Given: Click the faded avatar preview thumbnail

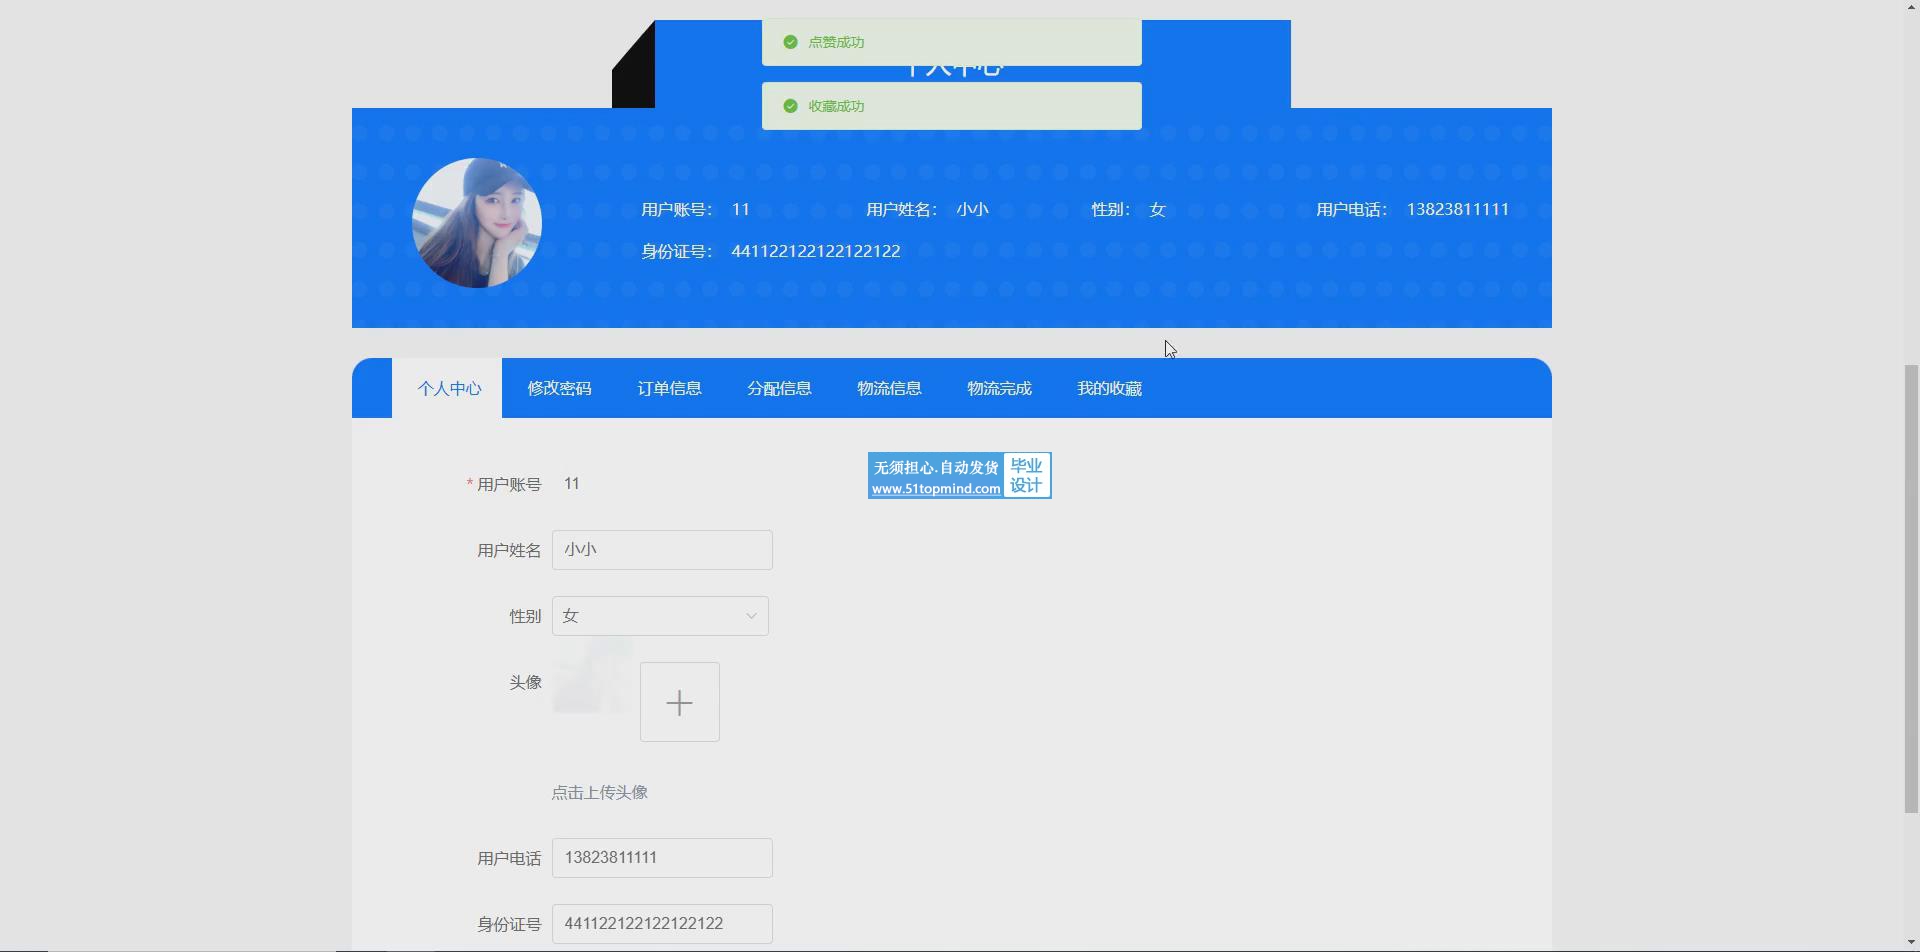Looking at the screenshot, I should coord(592,676).
